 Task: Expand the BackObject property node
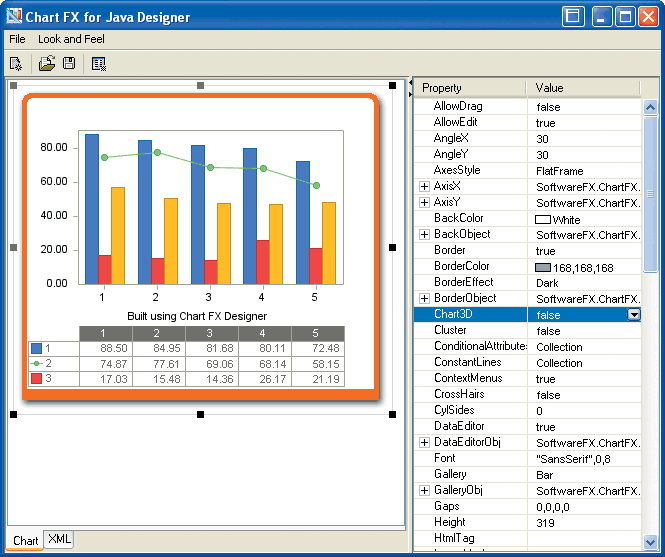(424, 234)
